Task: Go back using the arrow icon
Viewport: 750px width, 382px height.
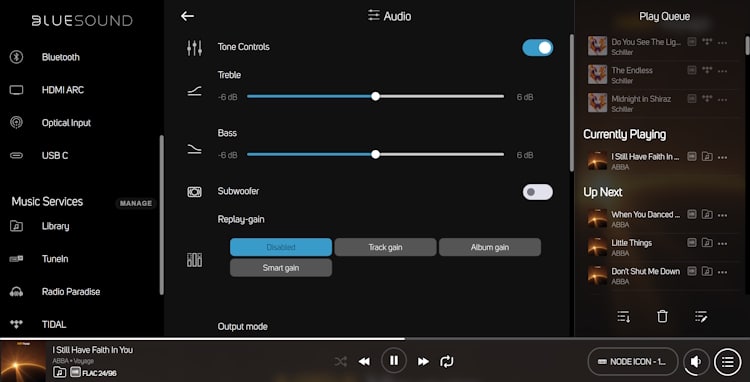Action: pyautogui.click(x=188, y=16)
